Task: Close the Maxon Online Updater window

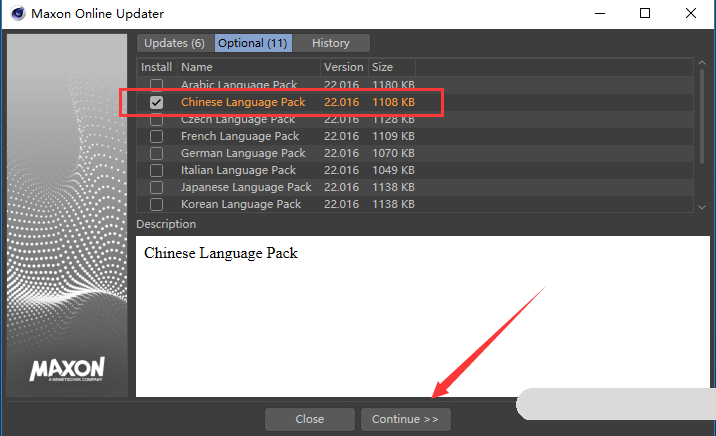Action: 691,13
